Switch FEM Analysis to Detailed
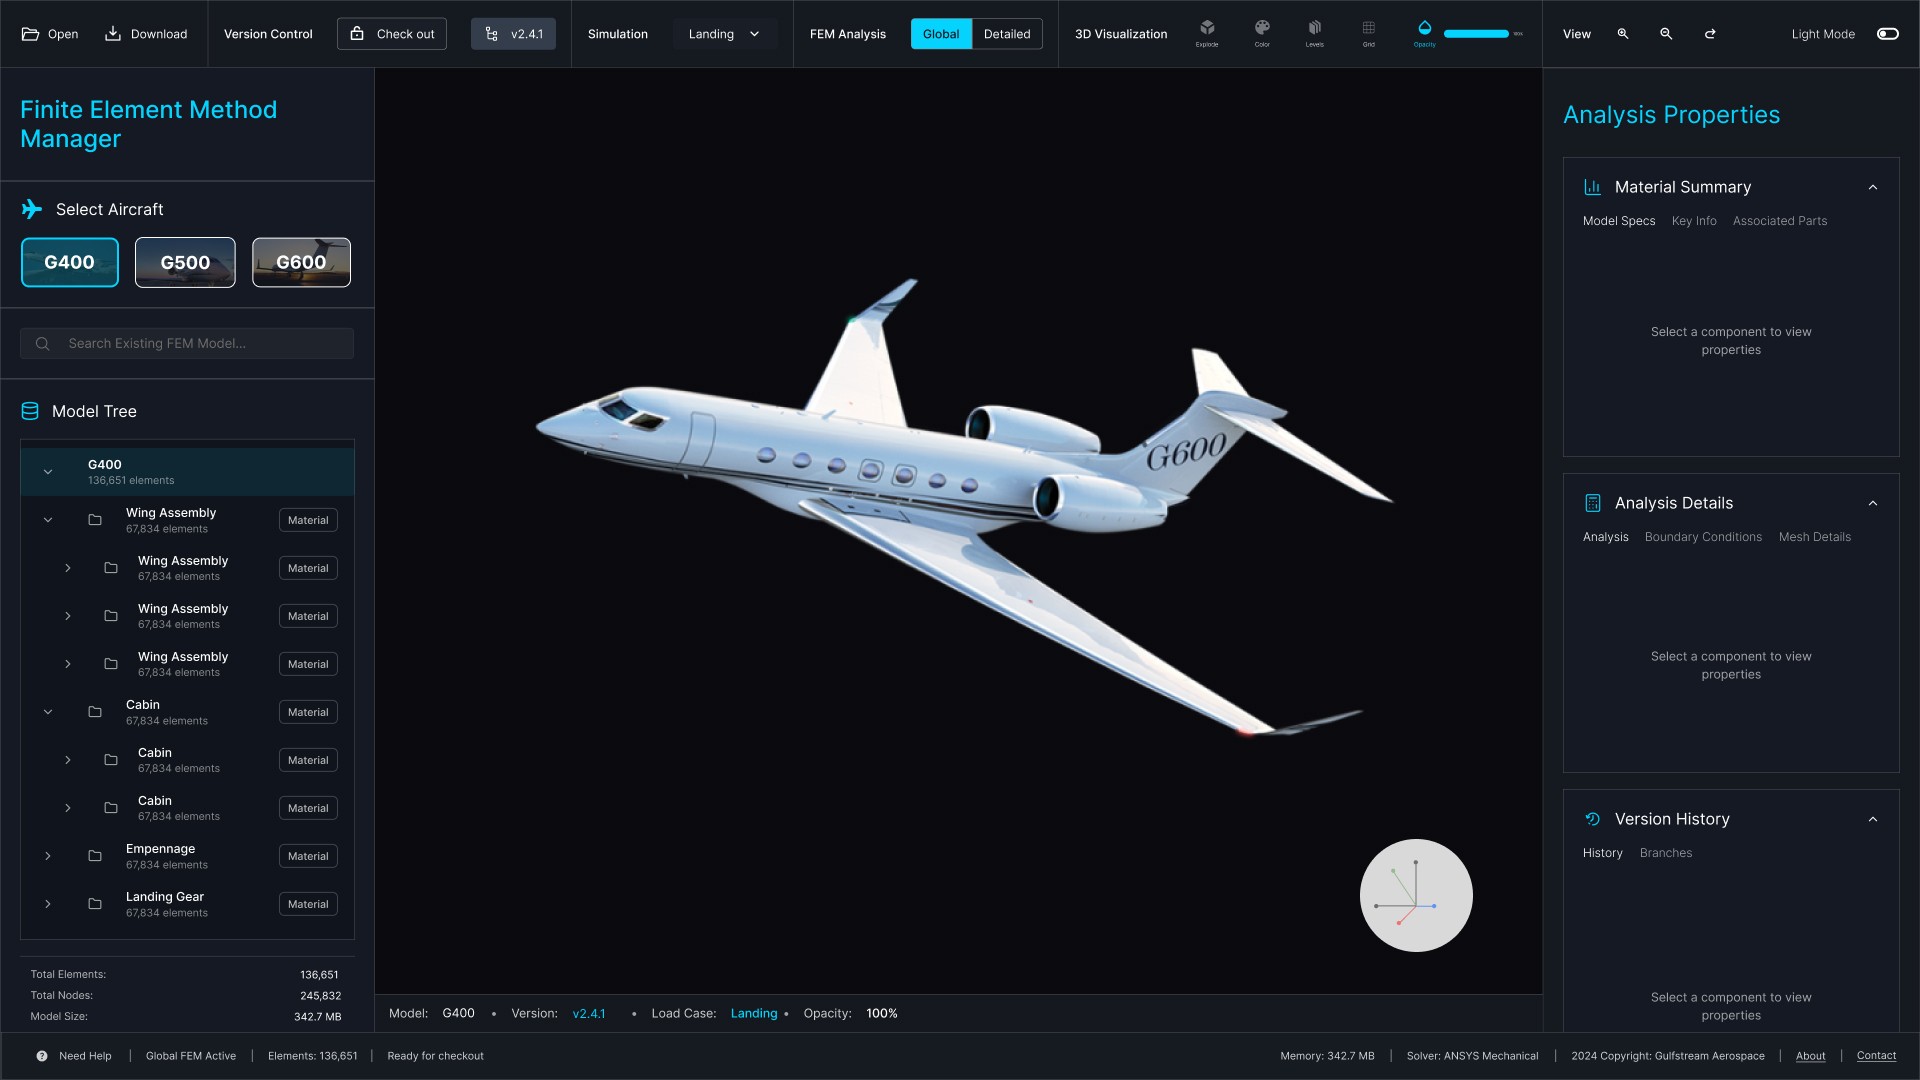The height and width of the screenshot is (1080, 1920). coord(1006,34)
